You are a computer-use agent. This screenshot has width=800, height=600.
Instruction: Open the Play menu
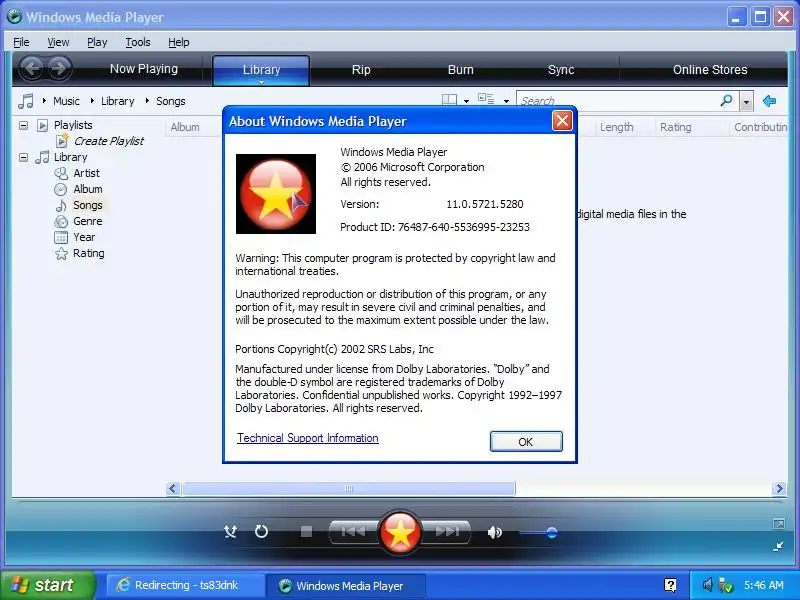97,42
